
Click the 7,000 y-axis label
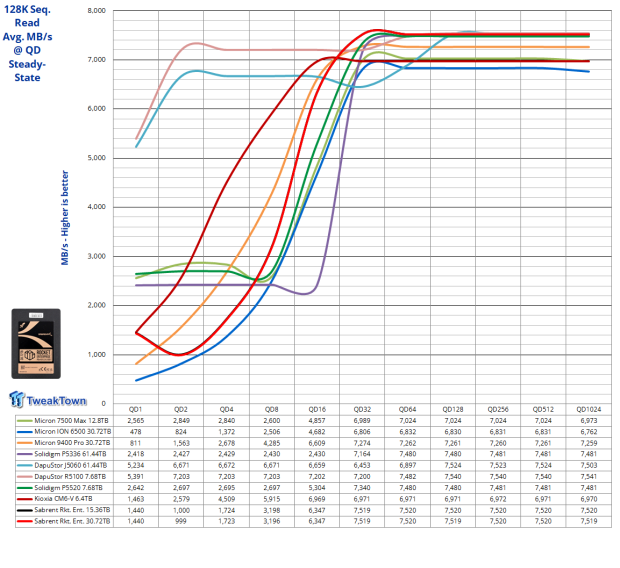coord(97,60)
